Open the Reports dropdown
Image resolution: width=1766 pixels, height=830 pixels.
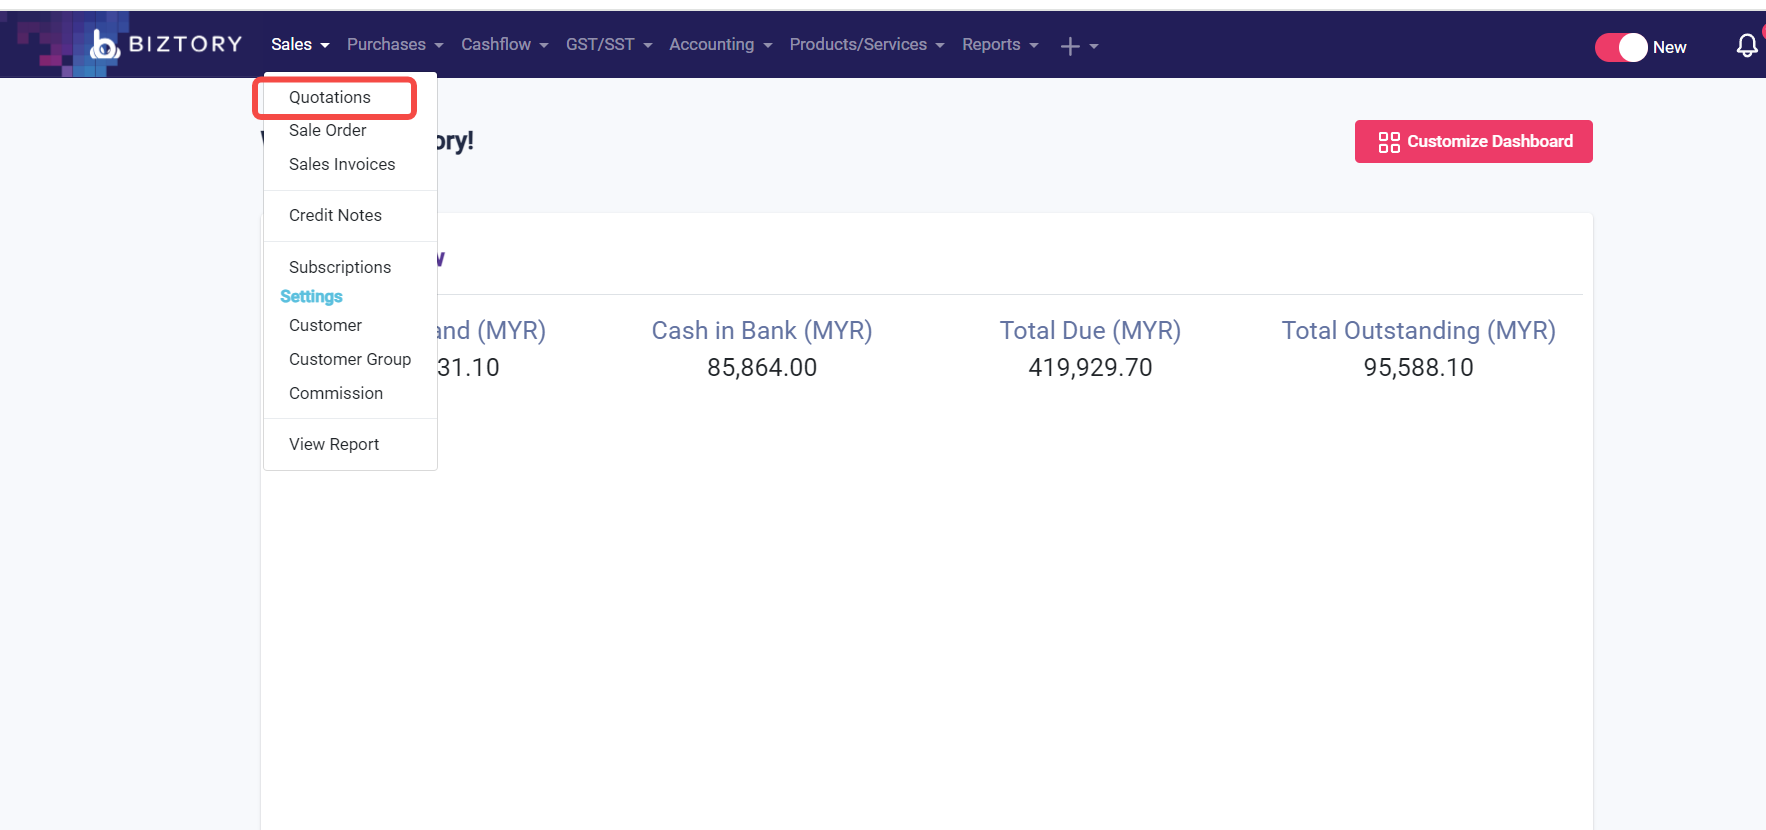1000,44
